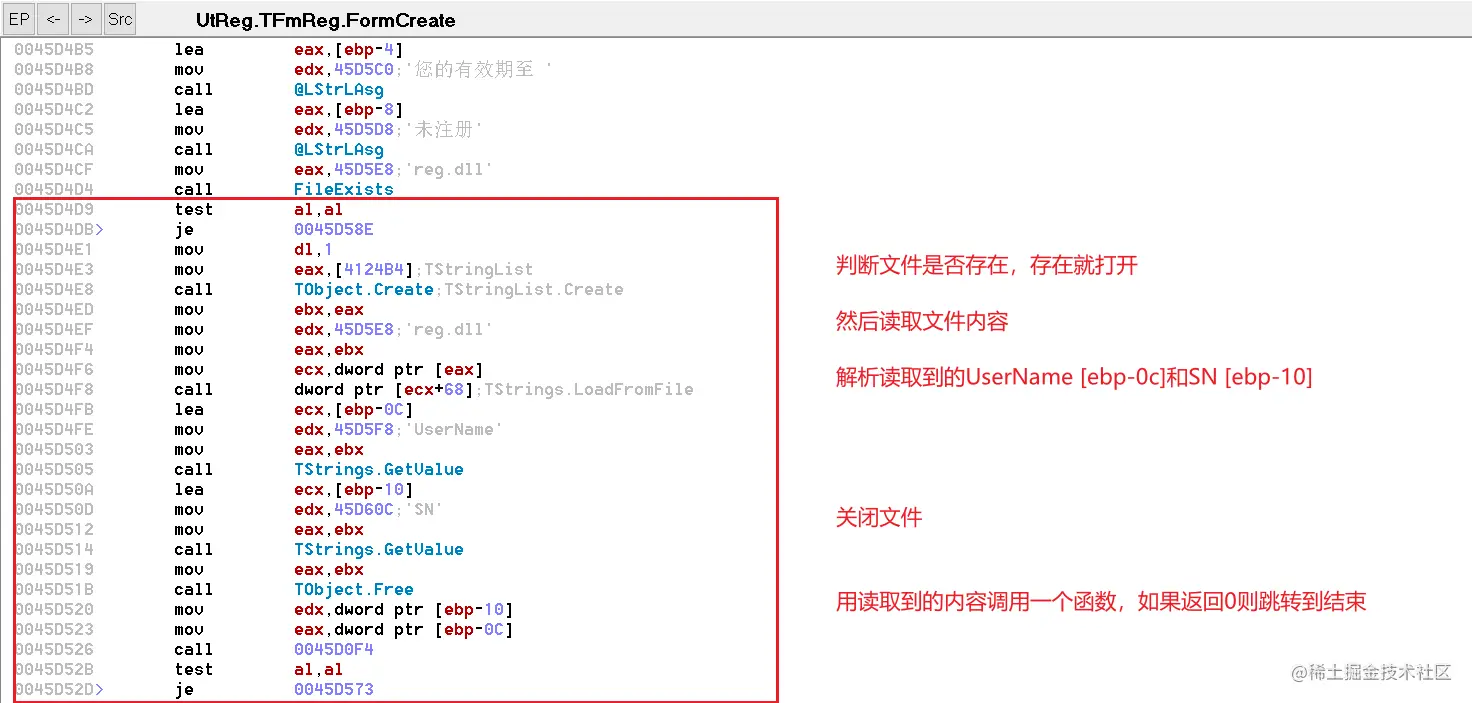This screenshot has width=1472, height=703.
Task: Select line 0045D503 mov eax,ebx
Action: click(189, 449)
